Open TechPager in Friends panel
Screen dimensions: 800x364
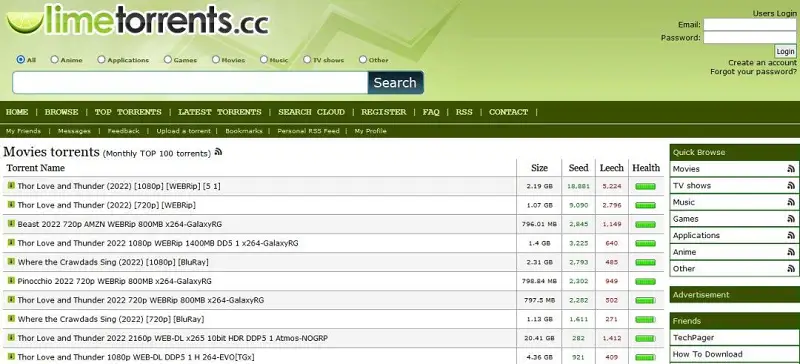(x=693, y=337)
